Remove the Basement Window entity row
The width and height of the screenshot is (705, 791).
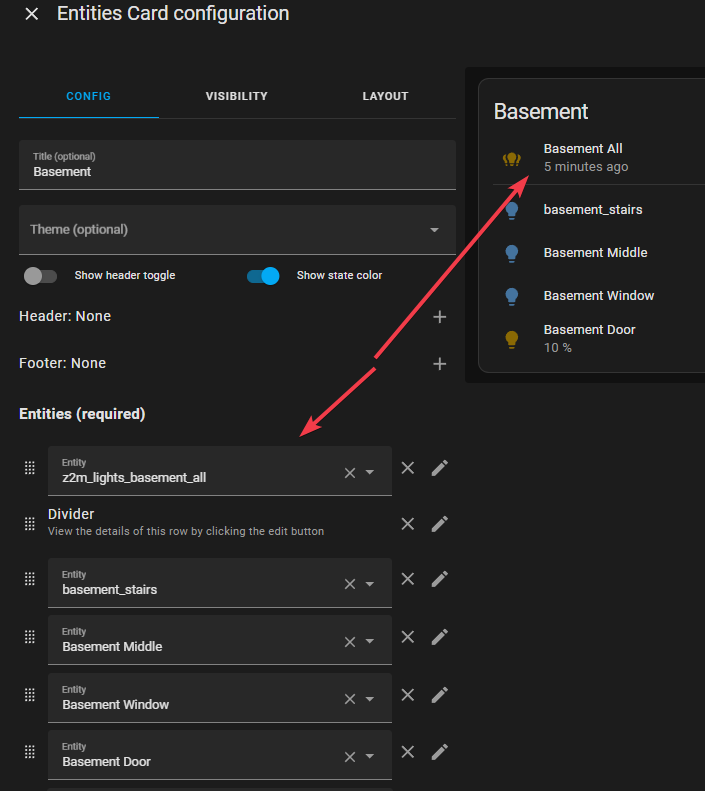point(408,695)
